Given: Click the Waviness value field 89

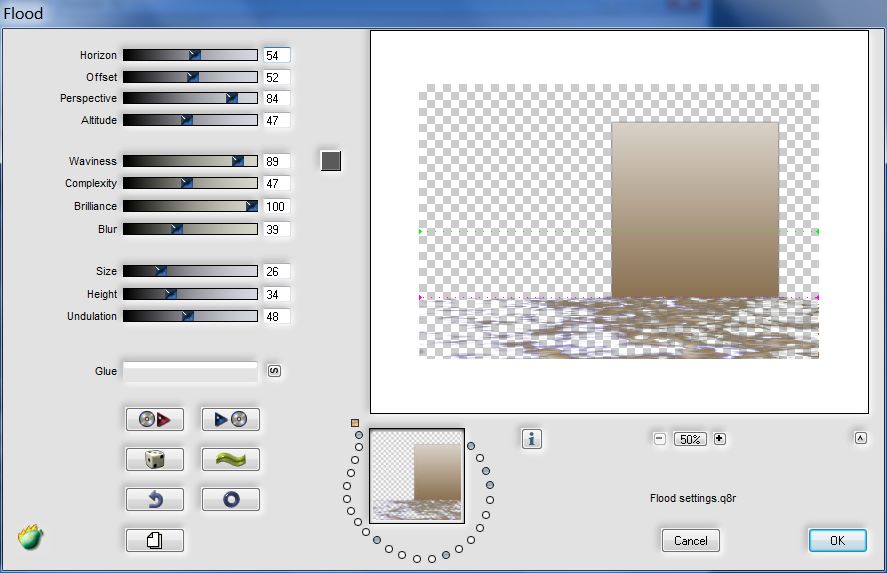Looking at the screenshot, I should click(x=277, y=161).
